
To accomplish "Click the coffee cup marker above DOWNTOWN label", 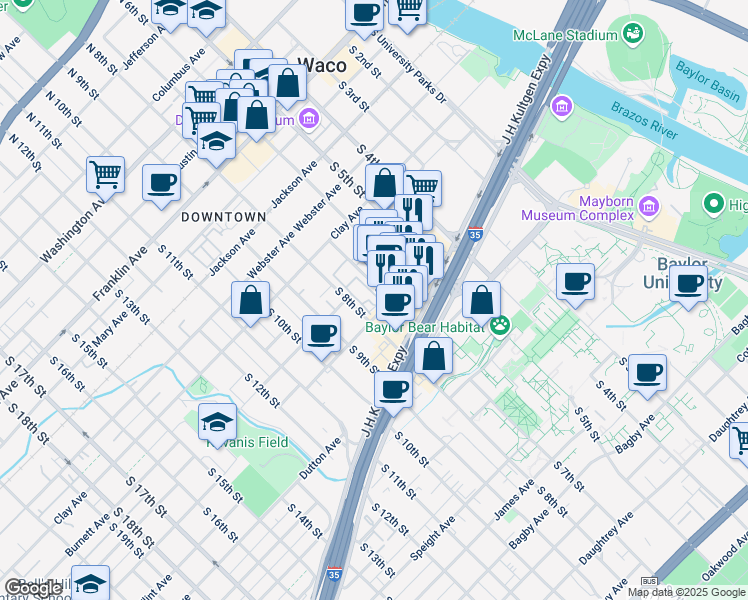I will coord(161,186).
